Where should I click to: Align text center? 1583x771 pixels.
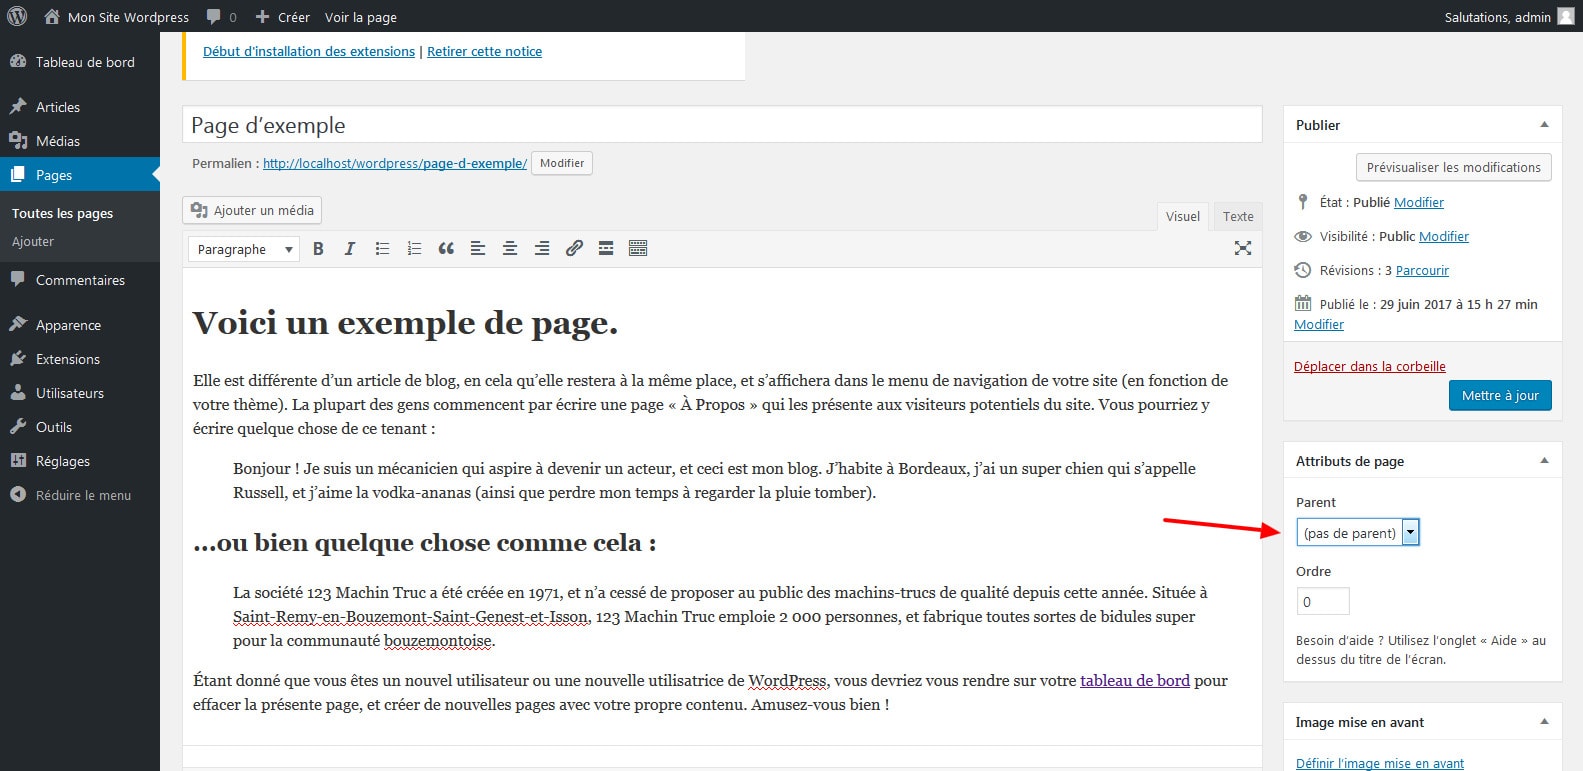point(510,249)
